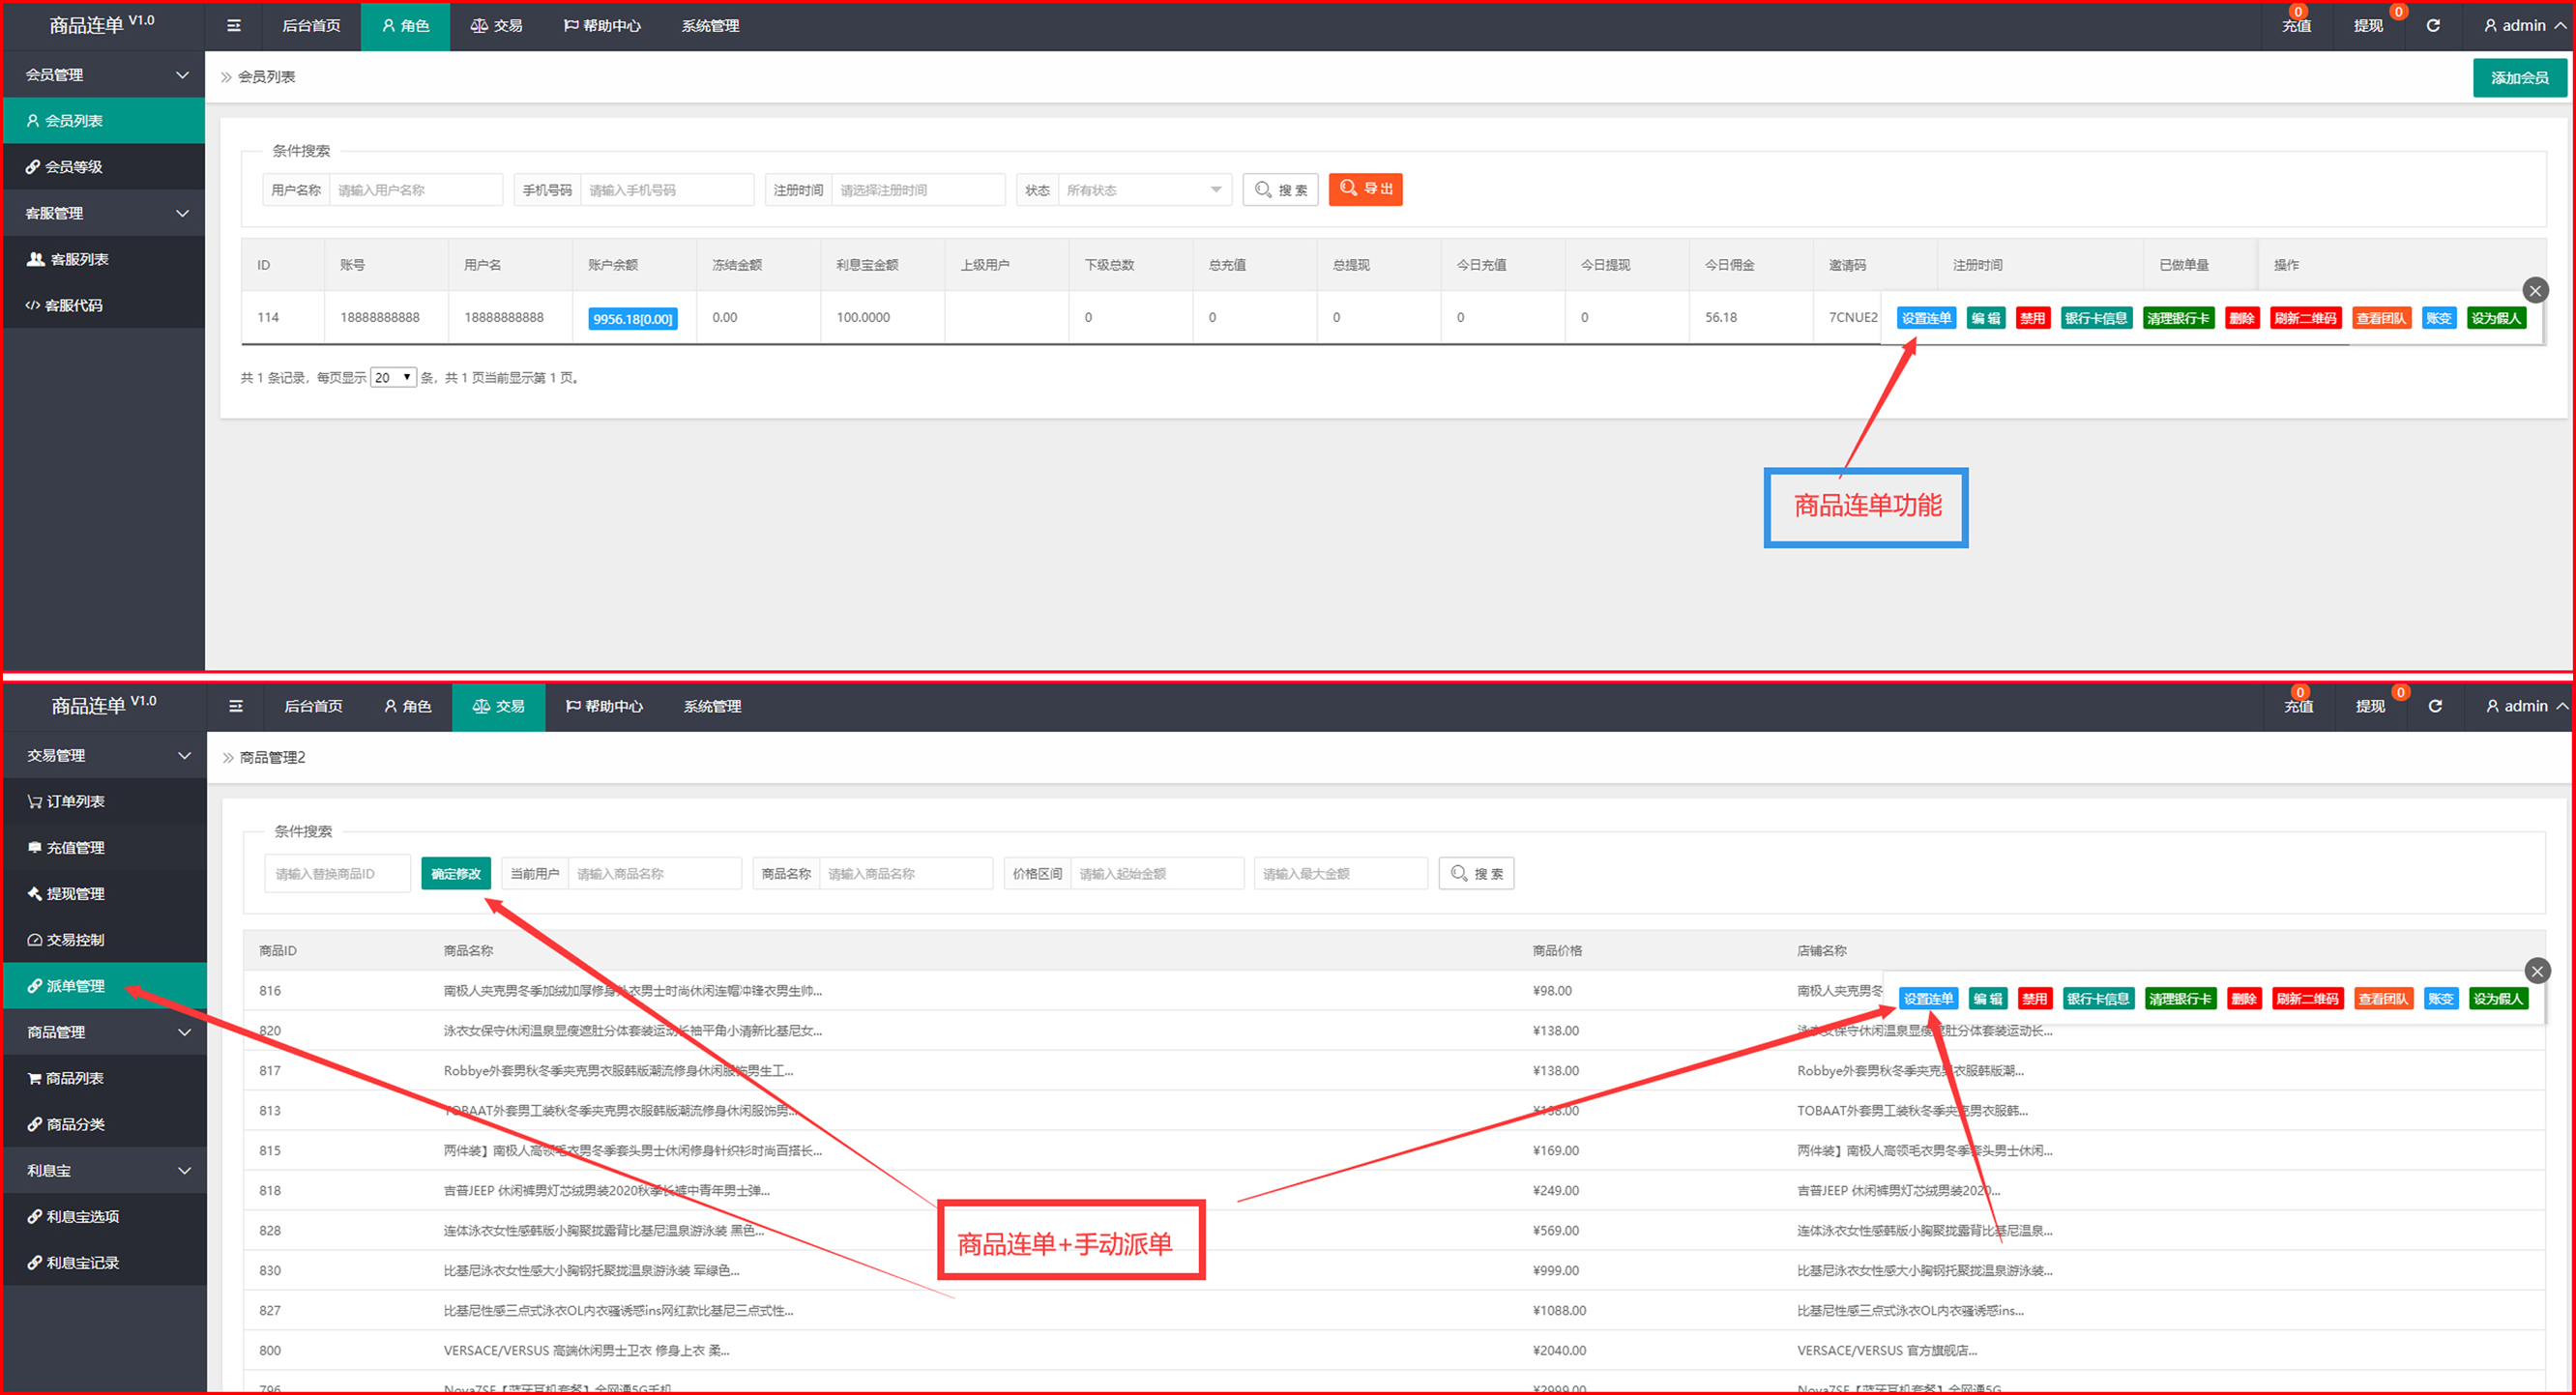Collapse the 客服管理 sidebar section
Screen dimensions: 2576x1395
104,213
